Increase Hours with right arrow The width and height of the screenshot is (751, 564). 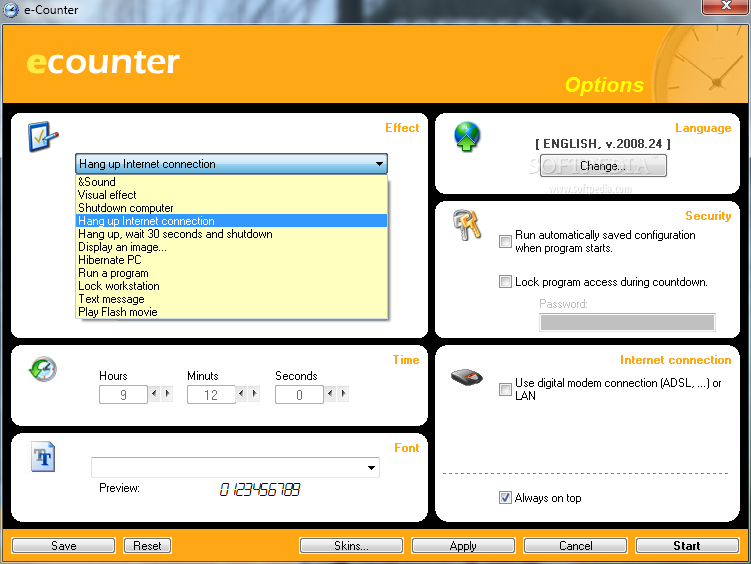tap(167, 394)
